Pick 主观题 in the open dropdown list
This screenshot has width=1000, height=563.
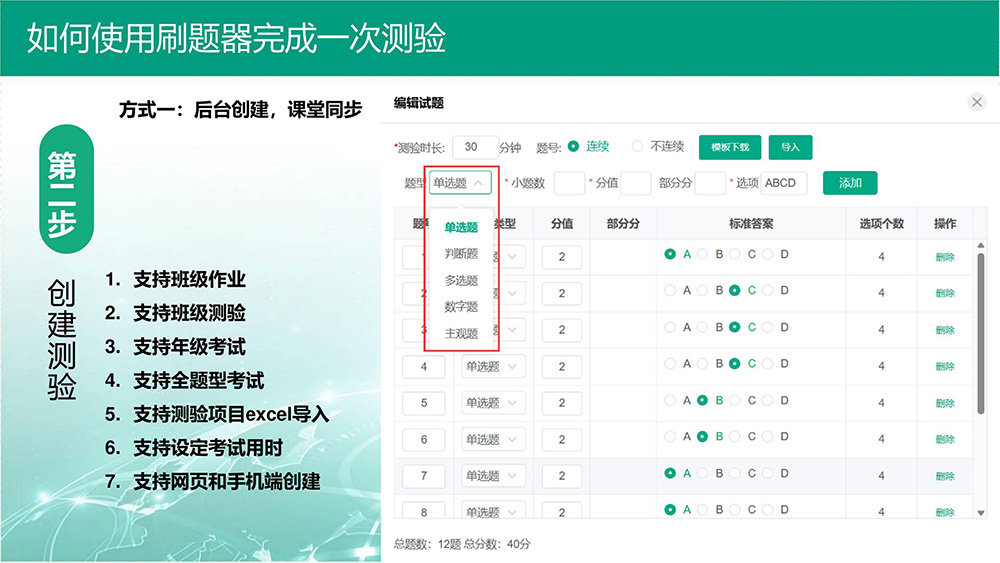click(461, 334)
